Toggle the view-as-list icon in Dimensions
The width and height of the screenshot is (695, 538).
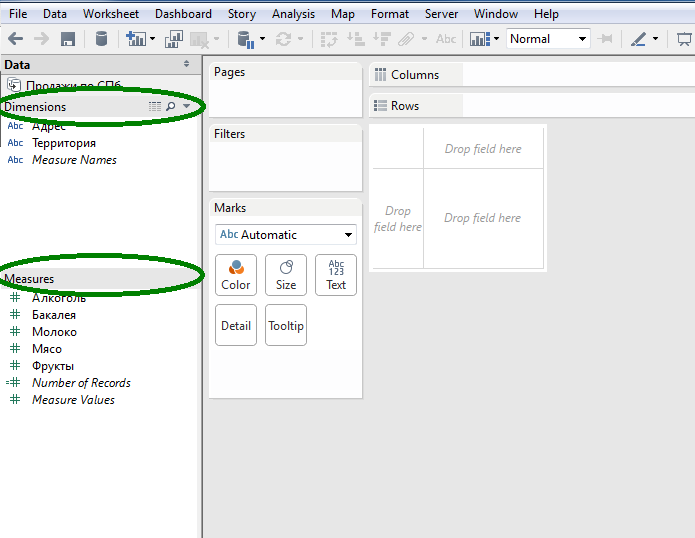155,106
